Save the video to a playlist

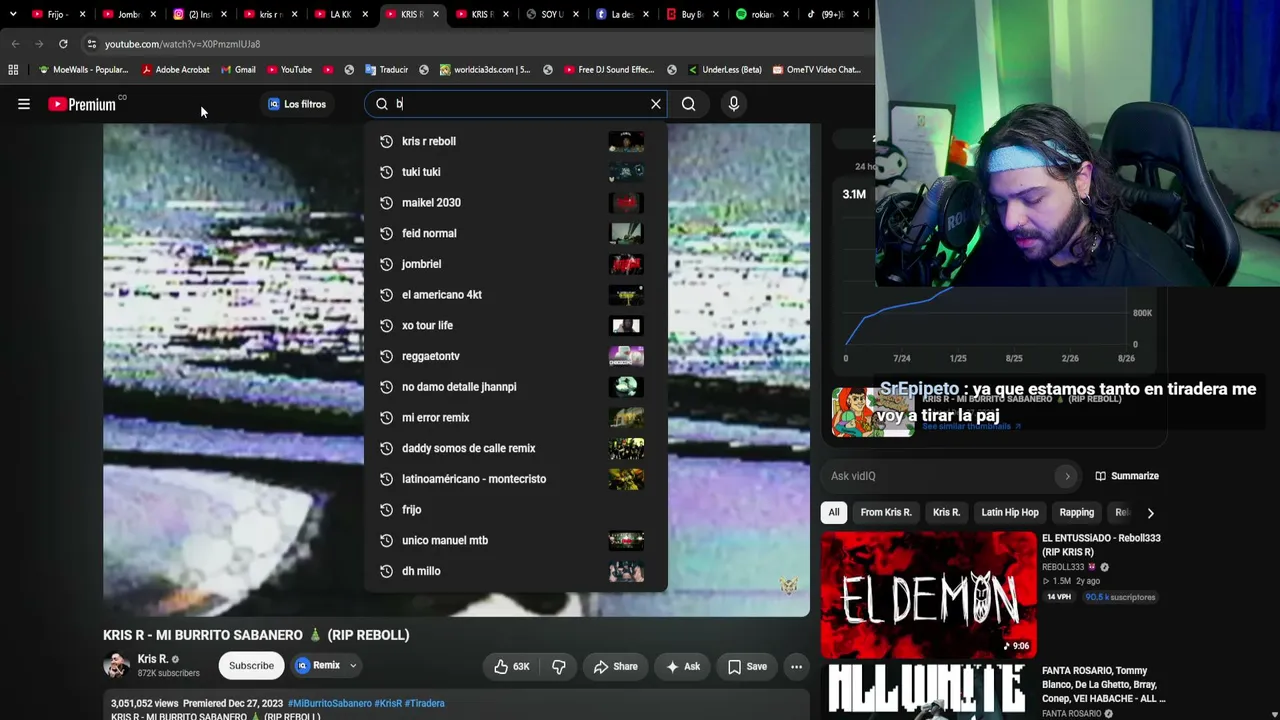point(747,666)
